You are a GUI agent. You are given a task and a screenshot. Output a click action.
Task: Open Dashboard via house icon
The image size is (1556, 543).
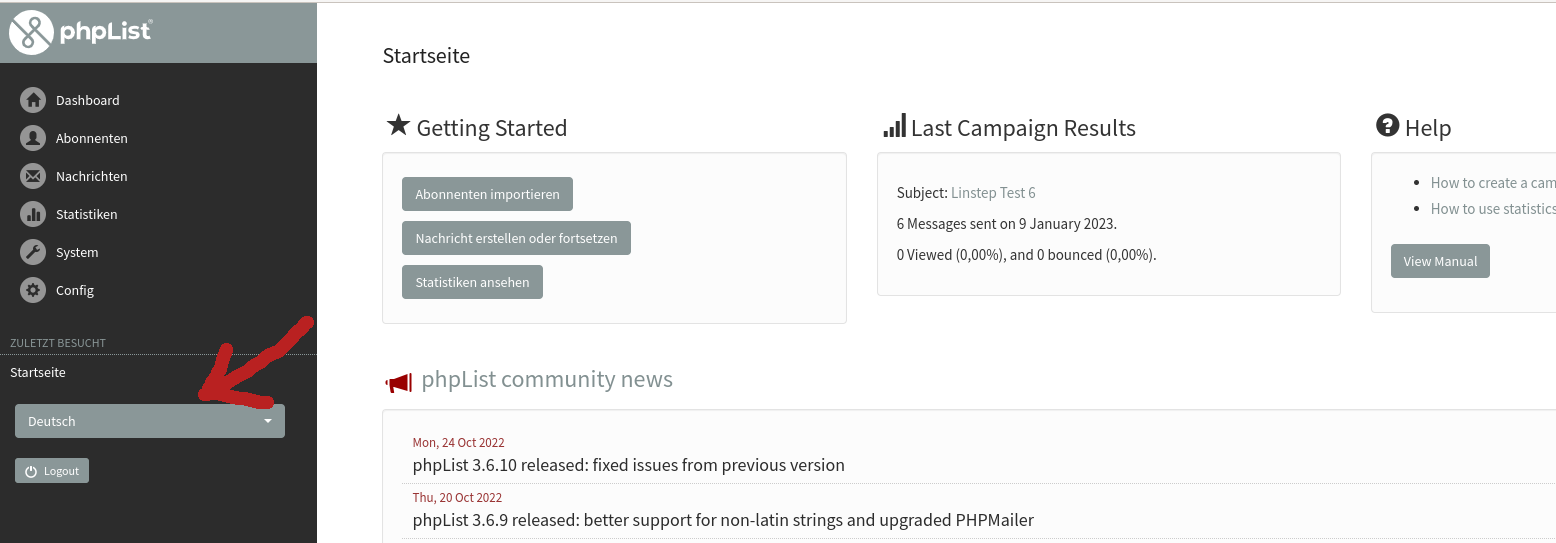pos(33,100)
